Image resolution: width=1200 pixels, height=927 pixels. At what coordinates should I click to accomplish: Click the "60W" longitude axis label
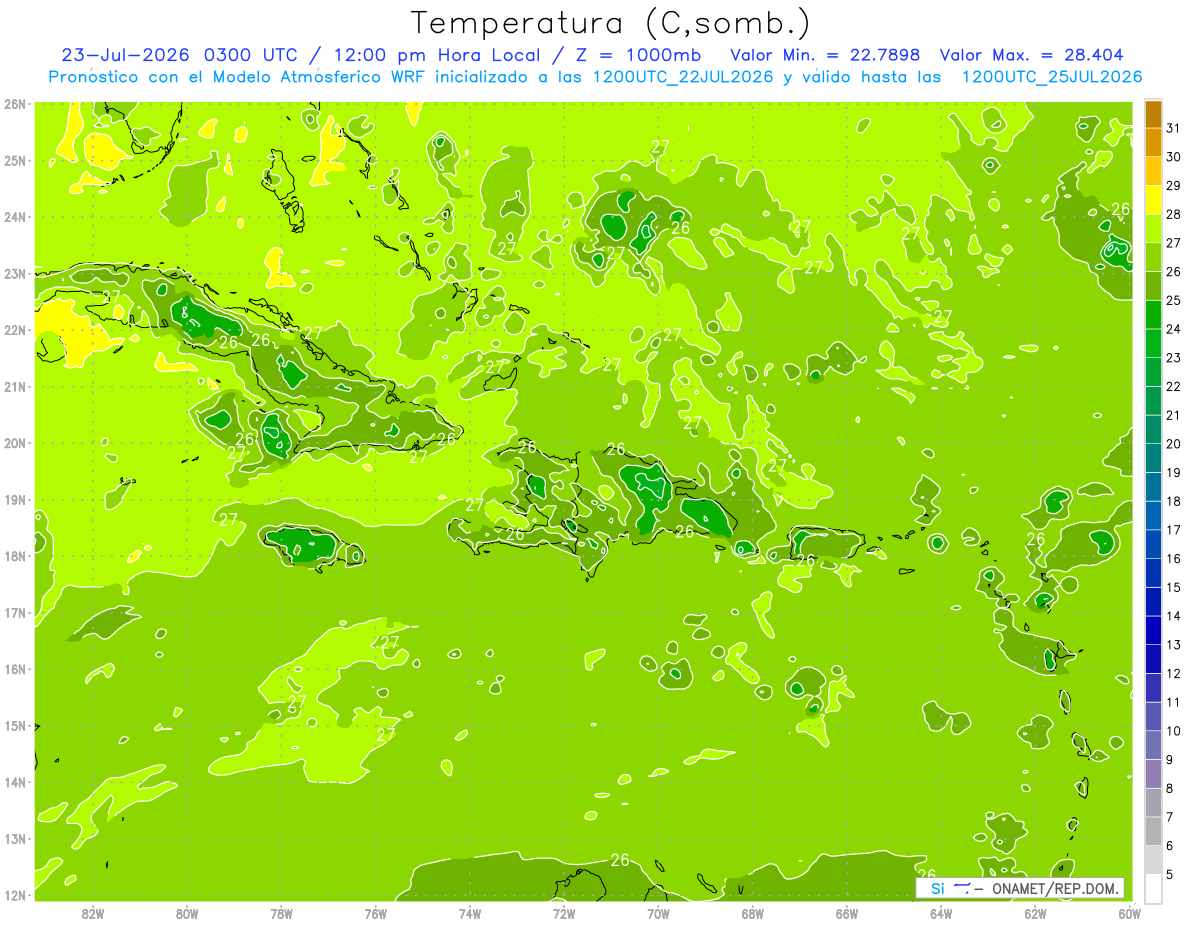[1129, 914]
